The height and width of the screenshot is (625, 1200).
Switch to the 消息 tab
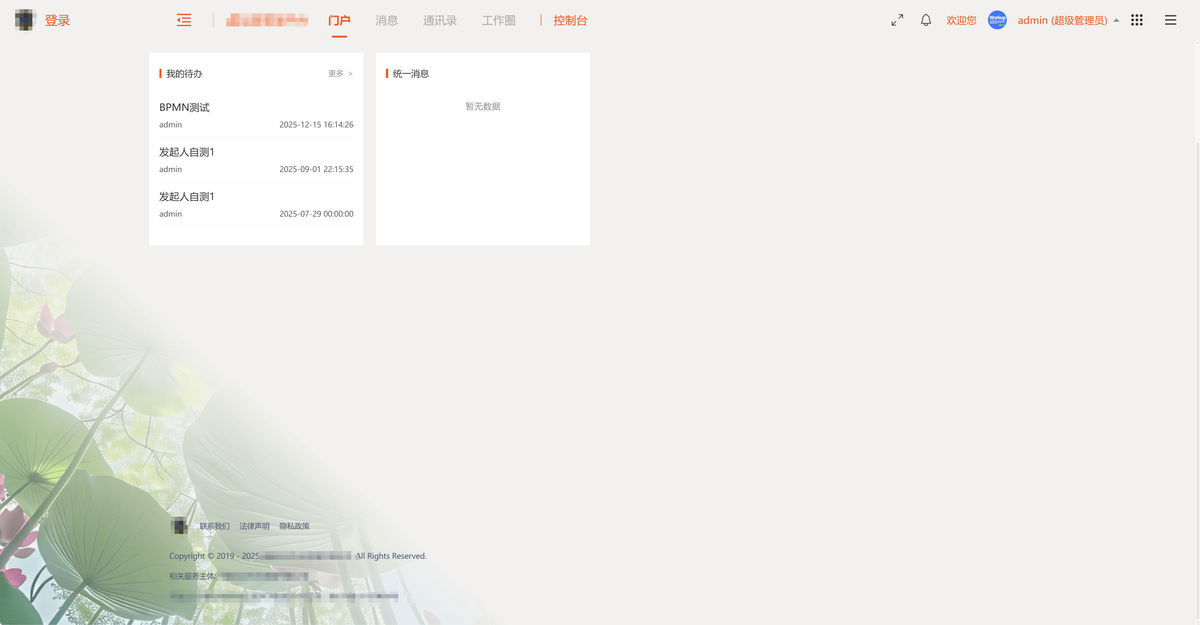click(386, 20)
